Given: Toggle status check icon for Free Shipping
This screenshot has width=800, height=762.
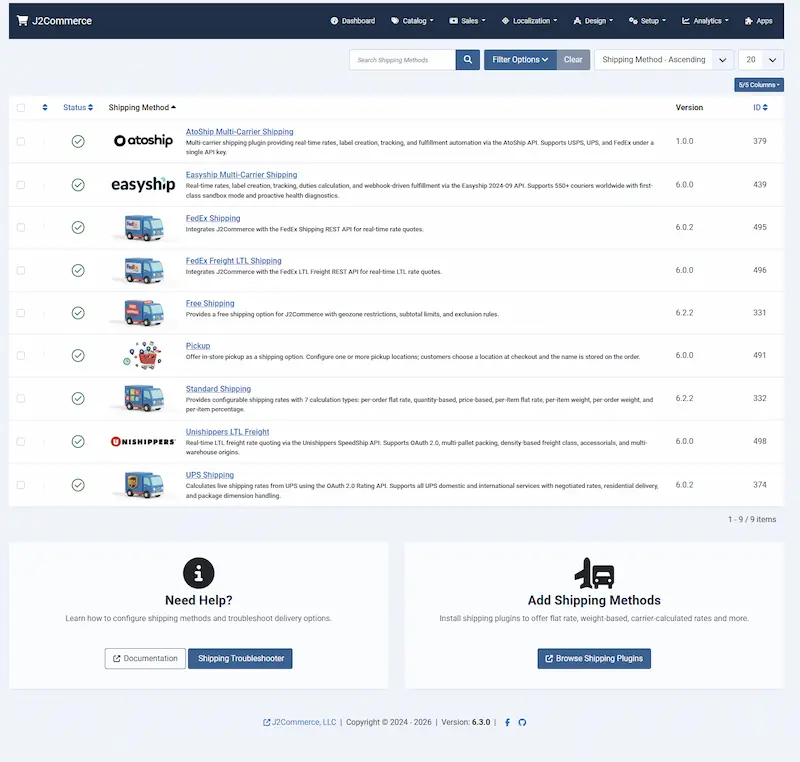Looking at the screenshot, I should point(78,313).
